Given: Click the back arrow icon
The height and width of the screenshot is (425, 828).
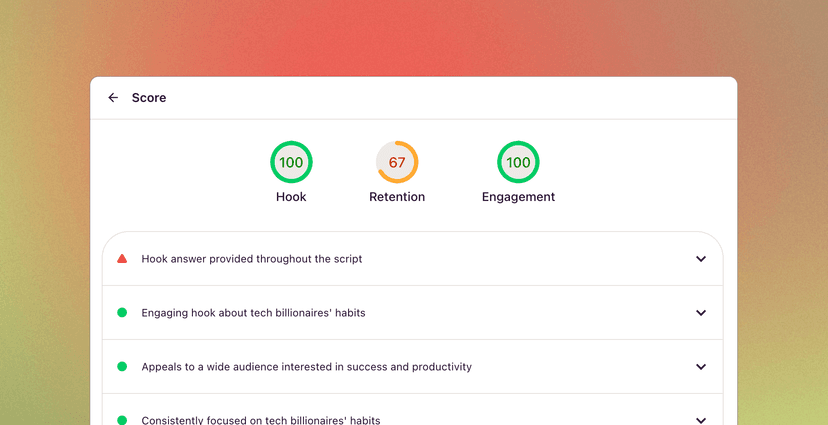Looking at the screenshot, I should (x=113, y=98).
